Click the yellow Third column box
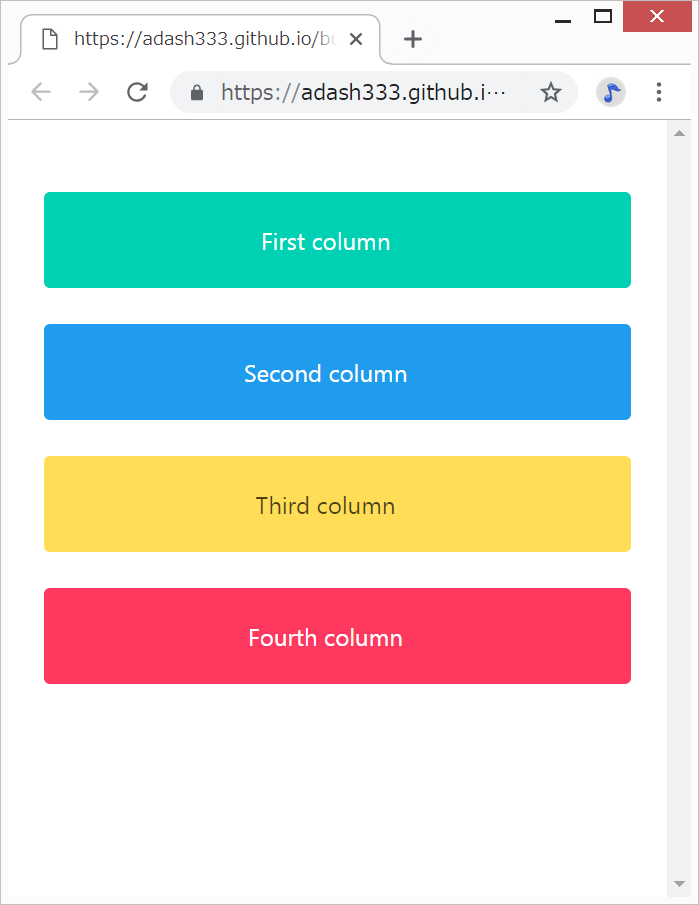 (x=337, y=504)
